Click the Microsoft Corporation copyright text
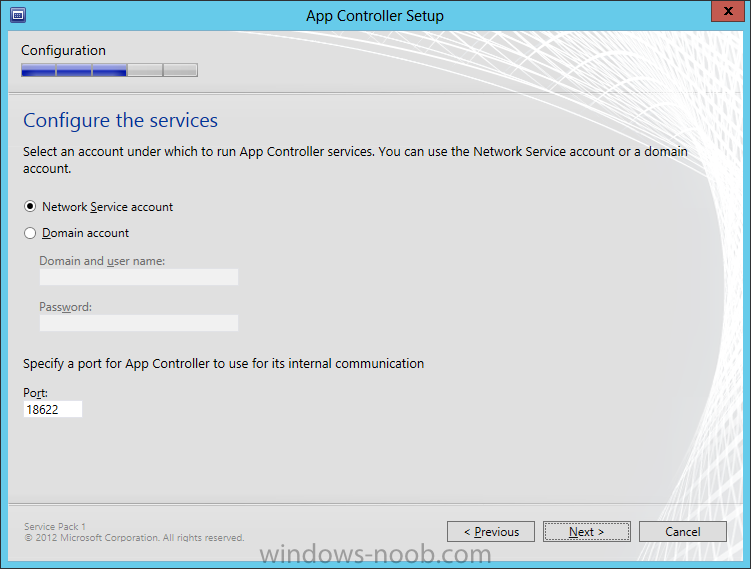Image resolution: width=751 pixels, height=569 pixels. (x=135, y=538)
